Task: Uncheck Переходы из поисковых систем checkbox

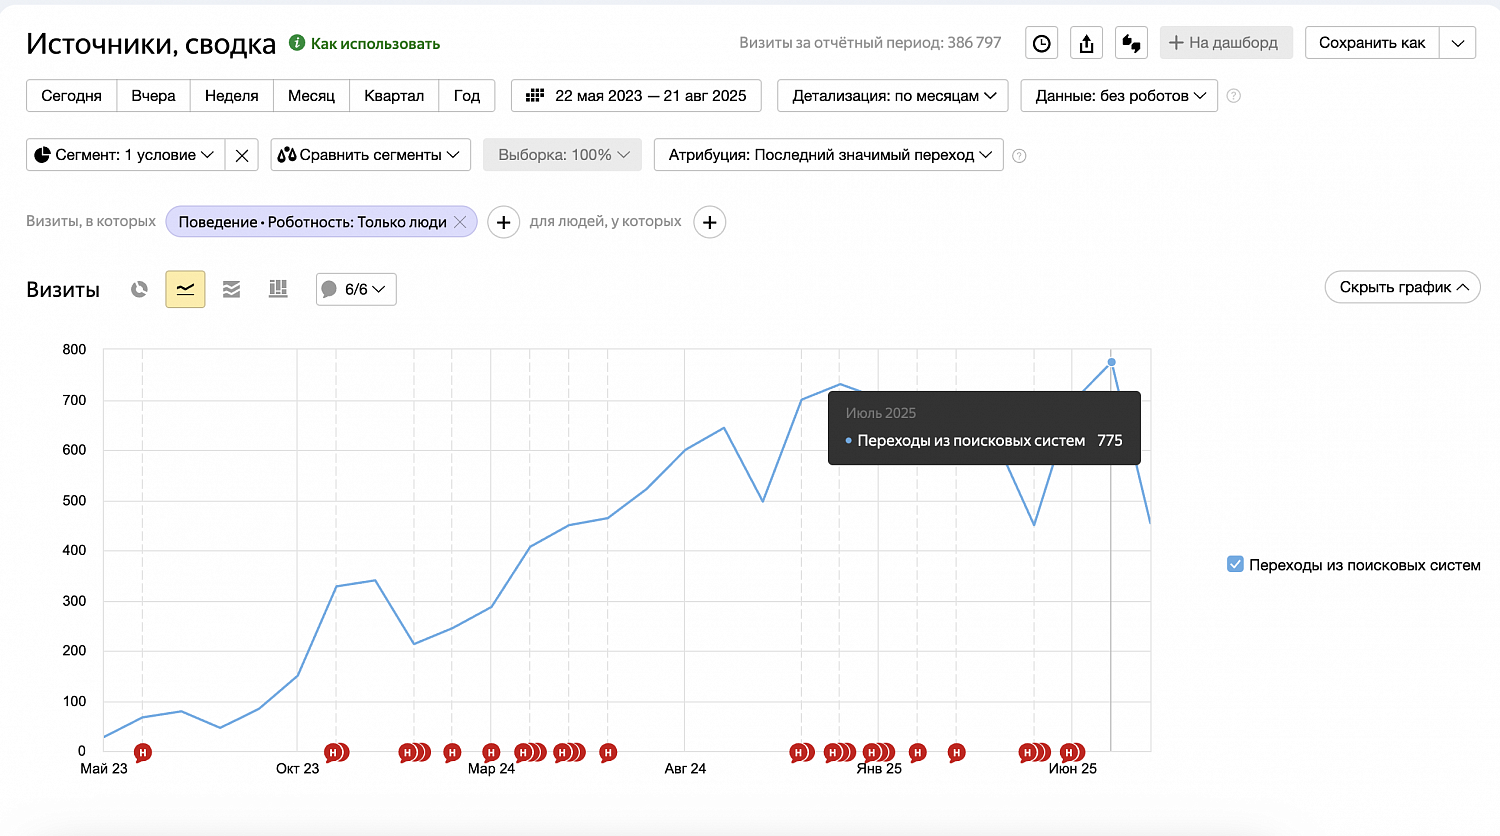Action: click(x=1235, y=564)
